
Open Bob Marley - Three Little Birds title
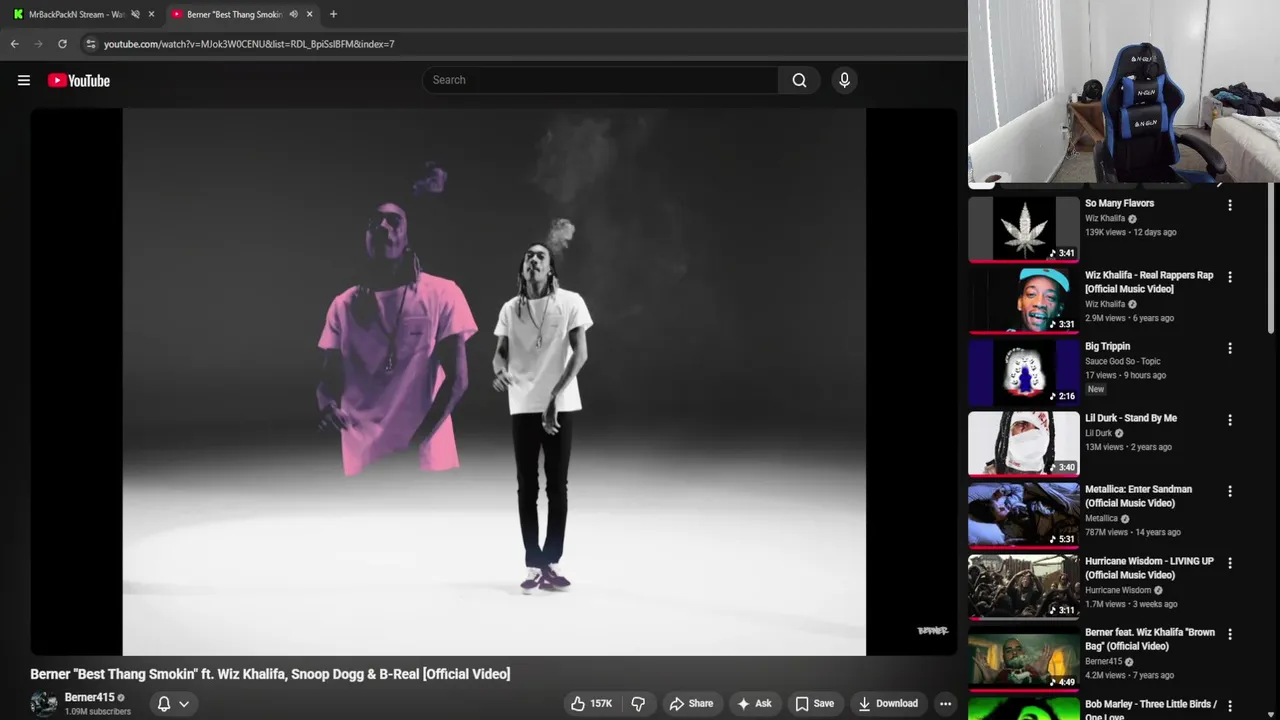tap(1151, 708)
